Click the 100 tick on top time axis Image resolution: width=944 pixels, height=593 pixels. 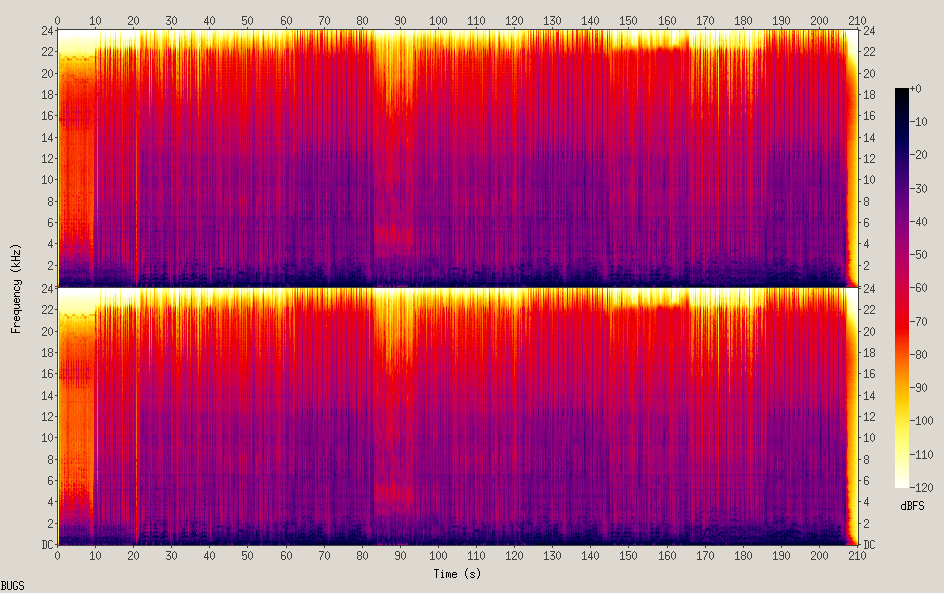pos(438,20)
